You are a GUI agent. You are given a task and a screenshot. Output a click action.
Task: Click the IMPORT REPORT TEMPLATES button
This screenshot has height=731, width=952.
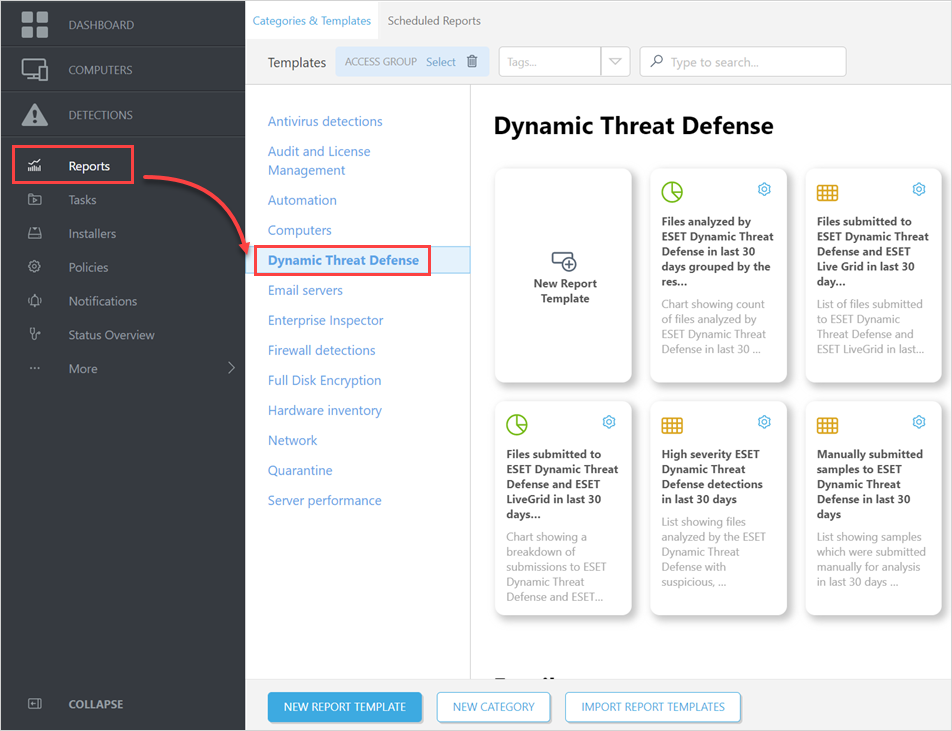(653, 707)
